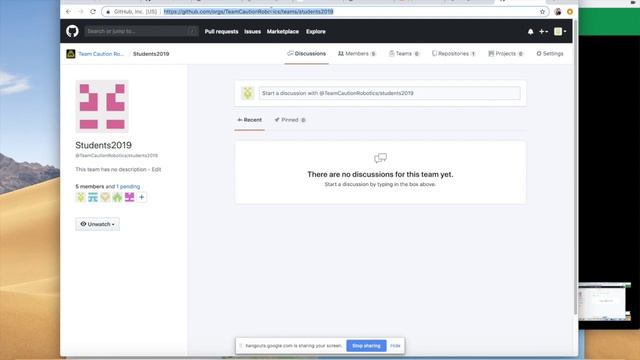Click the third member avatar
The height and width of the screenshot is (360, 640).
(x=105, y=198)
